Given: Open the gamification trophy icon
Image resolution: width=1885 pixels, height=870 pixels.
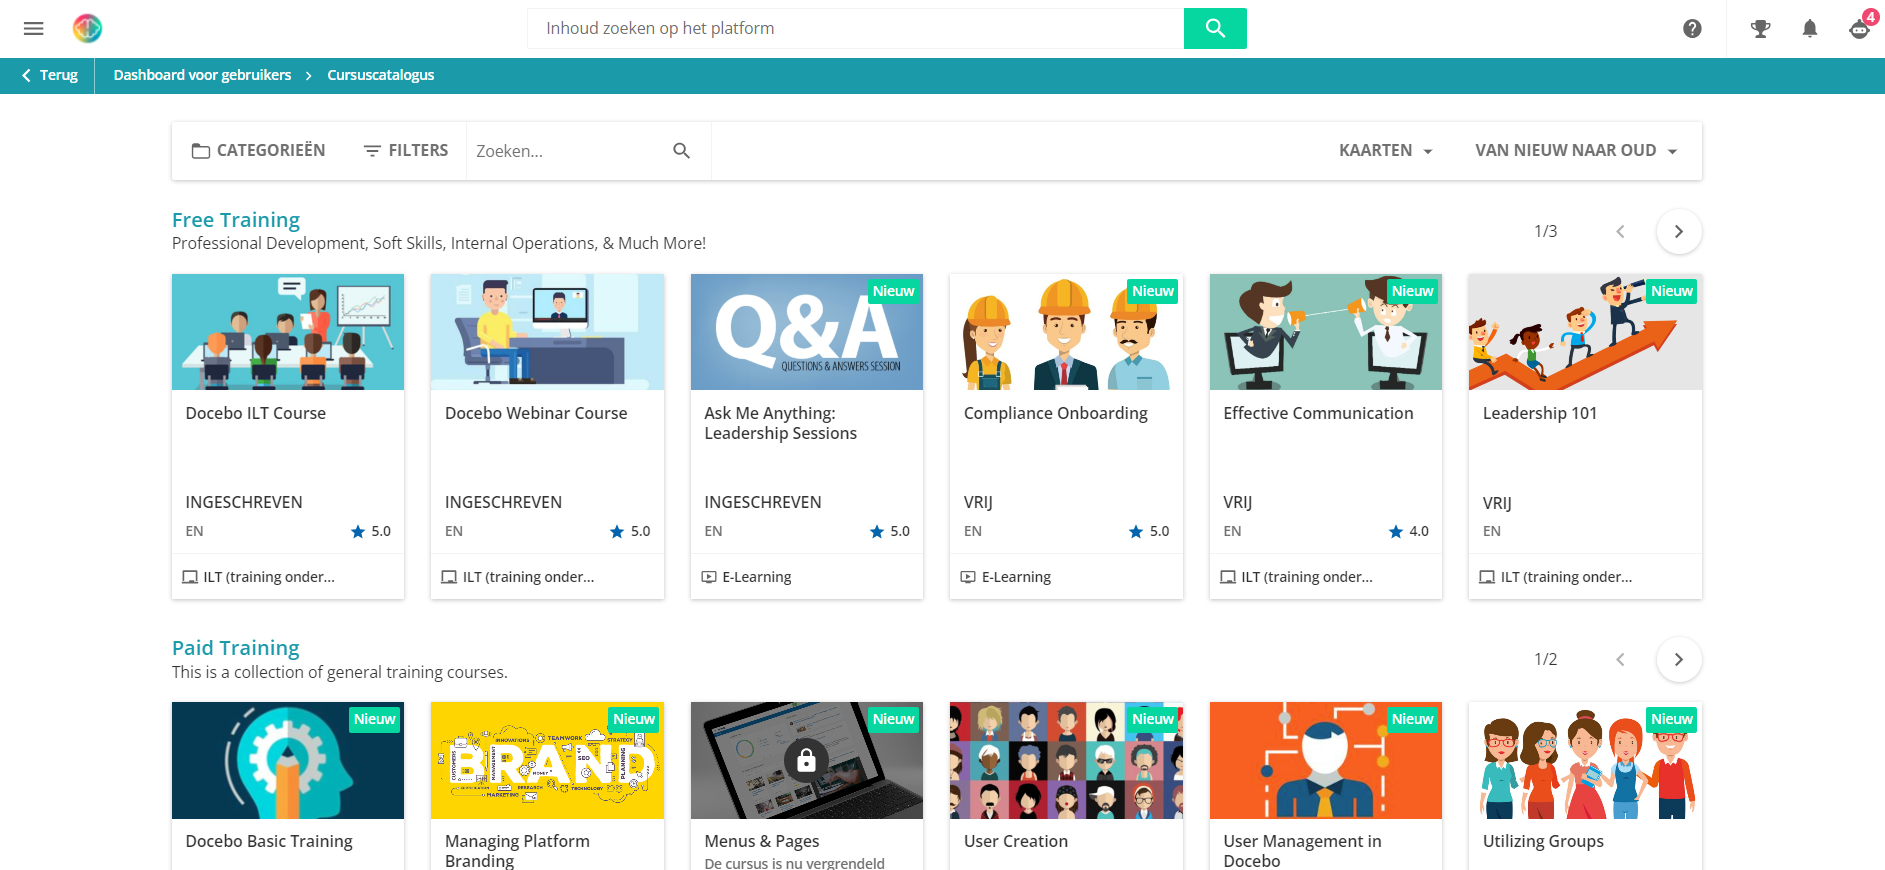Looking at the screenshot, I should pos(1760,29).
